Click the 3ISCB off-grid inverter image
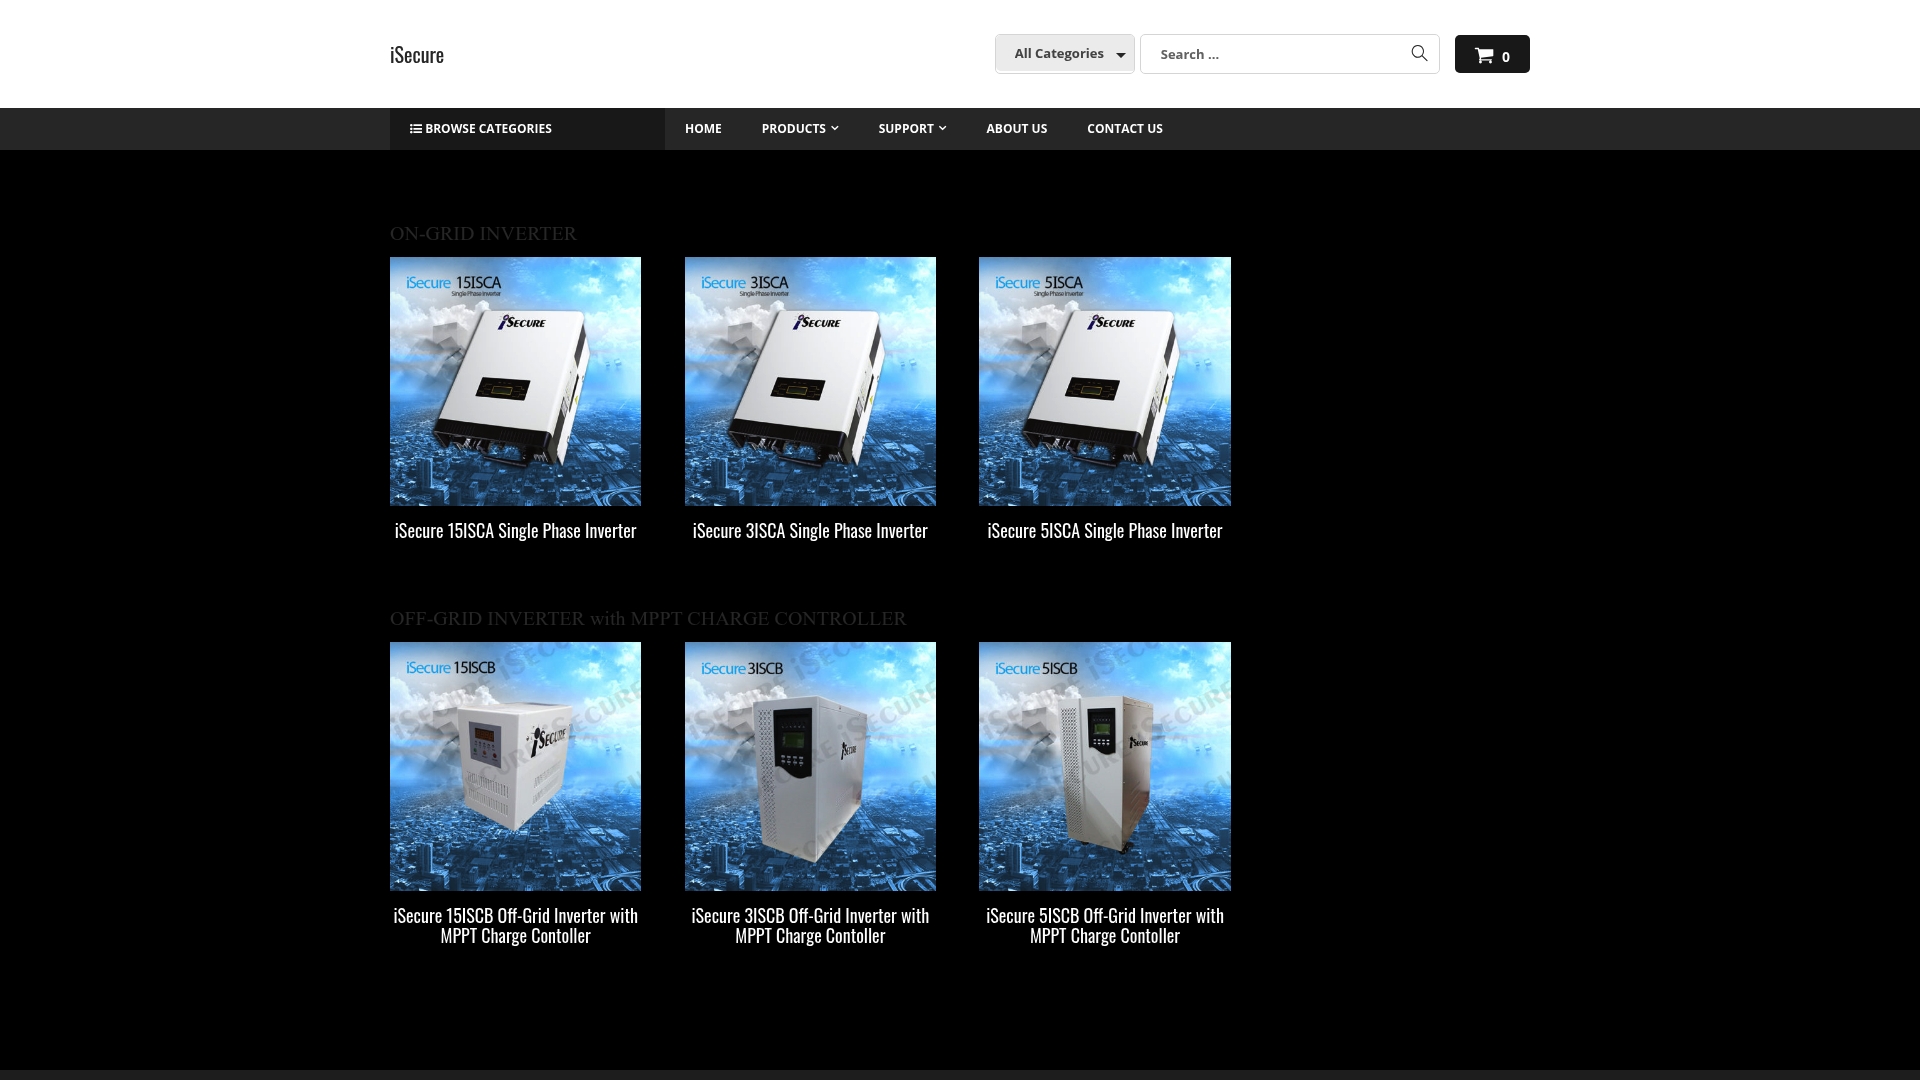 (810, 766)
